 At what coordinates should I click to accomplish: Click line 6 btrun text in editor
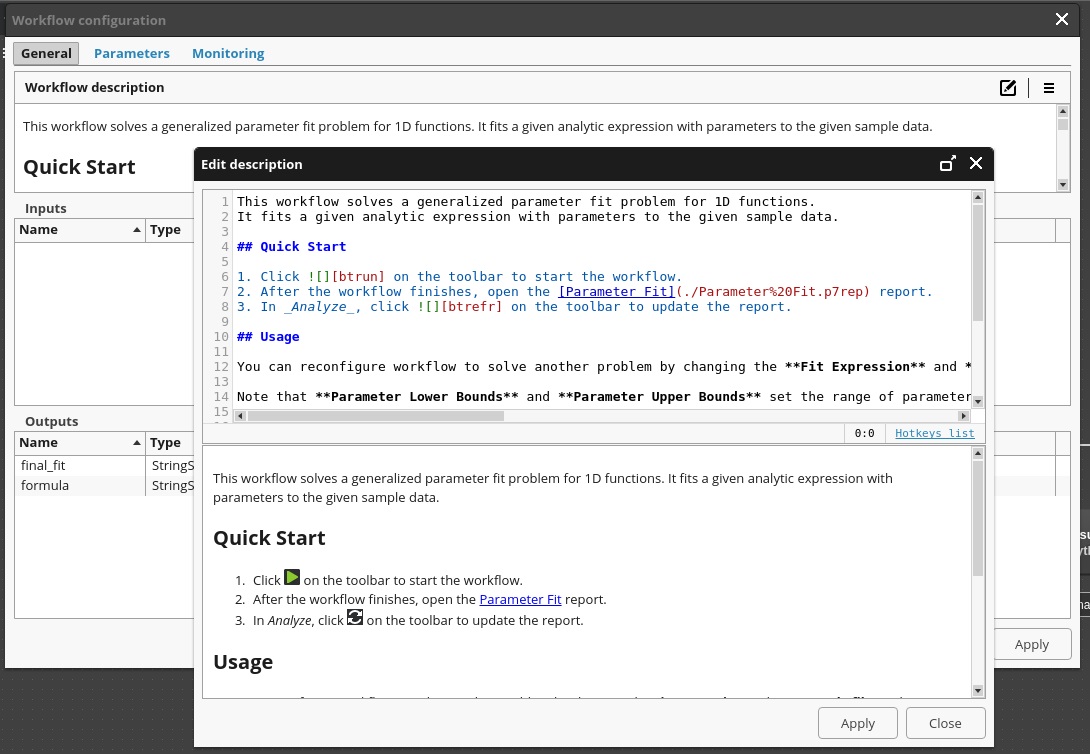[x=357, y=277]
